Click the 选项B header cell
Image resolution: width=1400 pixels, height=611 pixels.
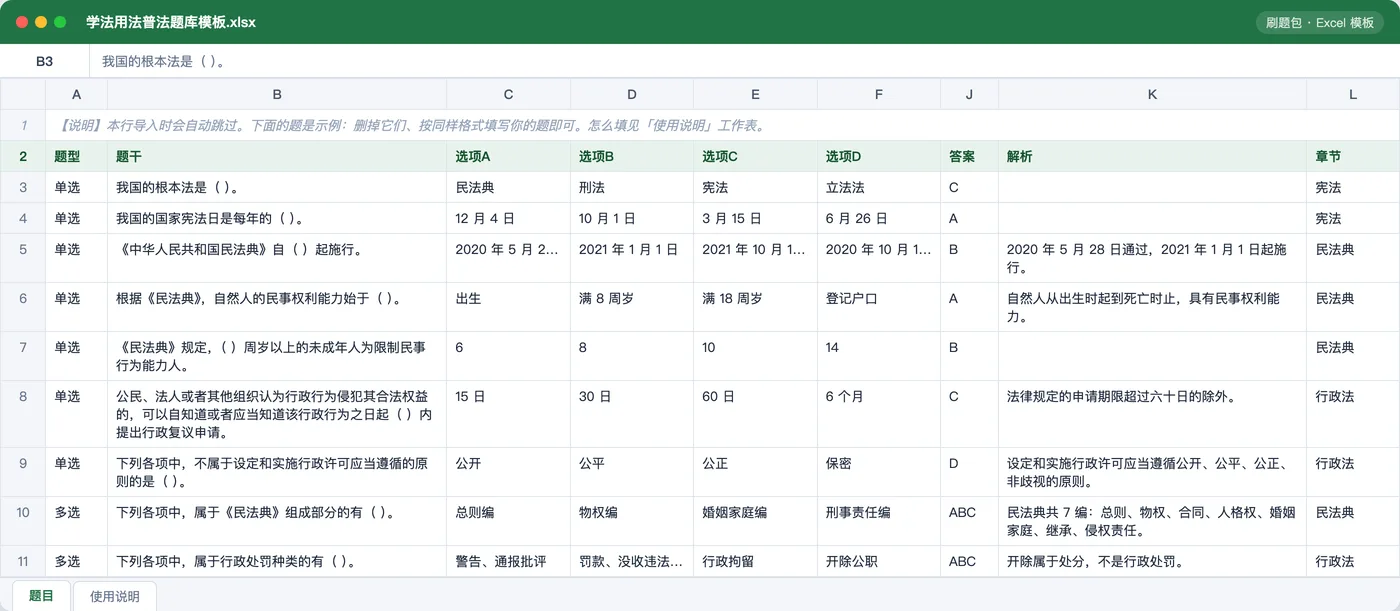pos(632,157)
